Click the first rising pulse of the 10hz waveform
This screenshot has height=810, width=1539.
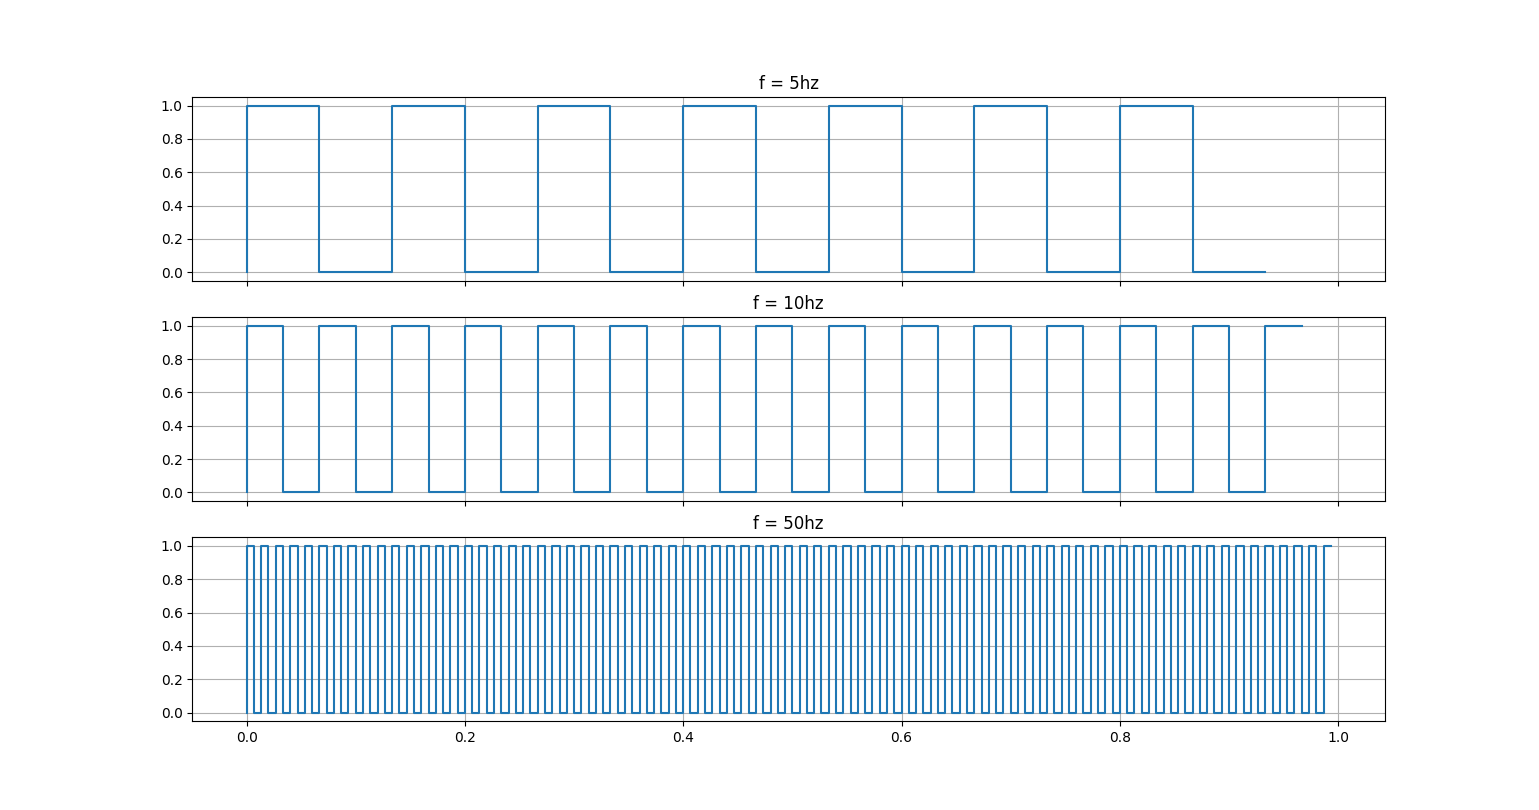pyautogui.click(x=266, y=326)
